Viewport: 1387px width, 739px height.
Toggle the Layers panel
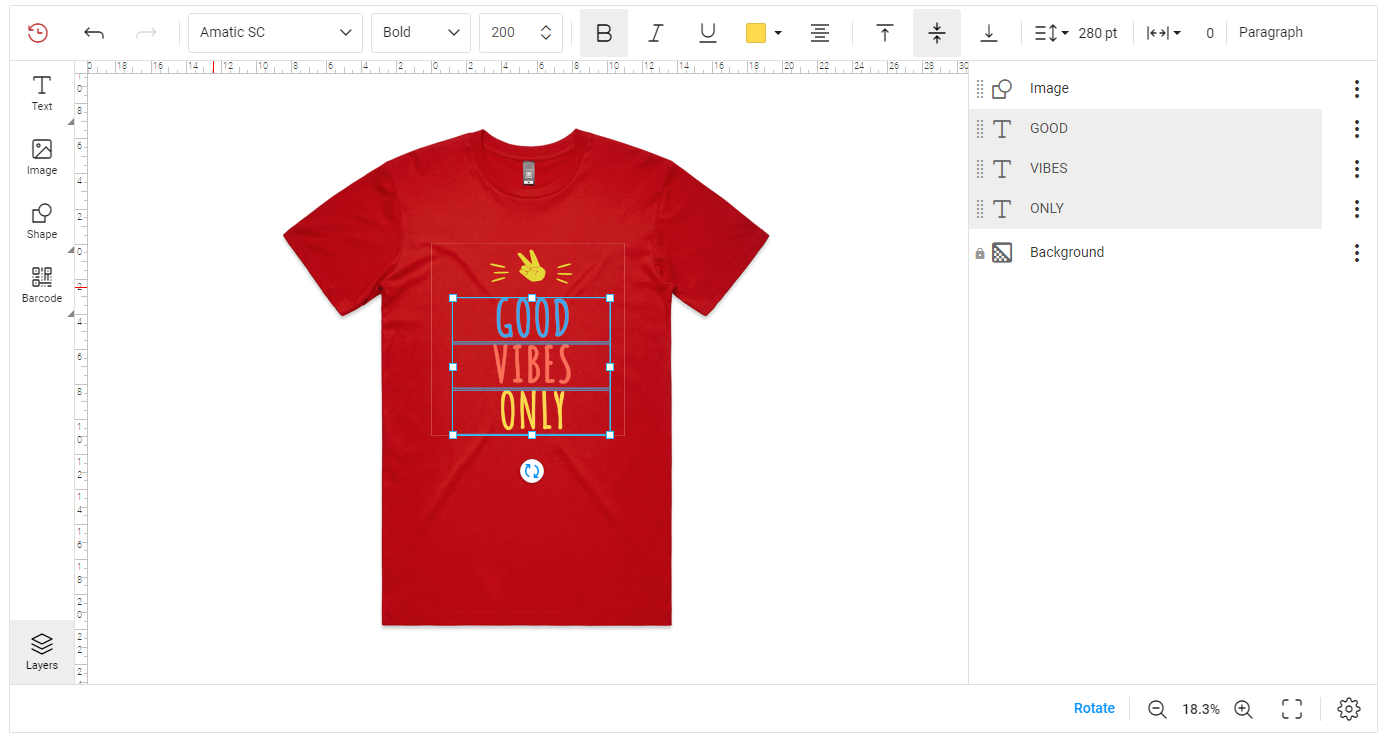tap(42, 652)
